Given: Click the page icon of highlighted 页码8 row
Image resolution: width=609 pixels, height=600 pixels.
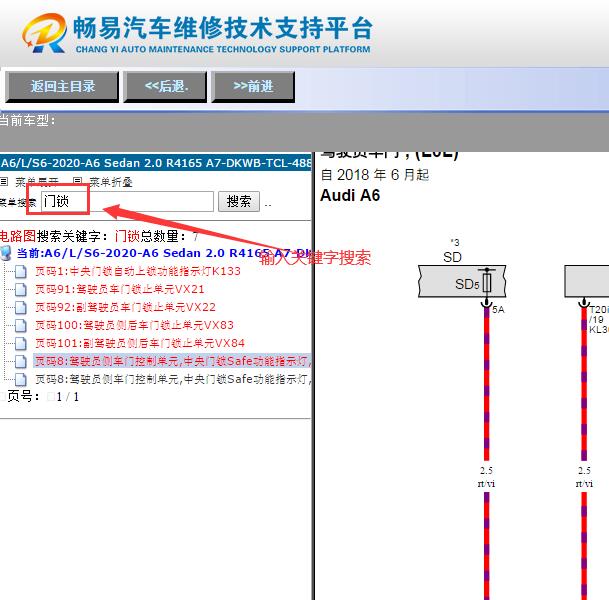Looking at the screenshot, I should (21, 361).
